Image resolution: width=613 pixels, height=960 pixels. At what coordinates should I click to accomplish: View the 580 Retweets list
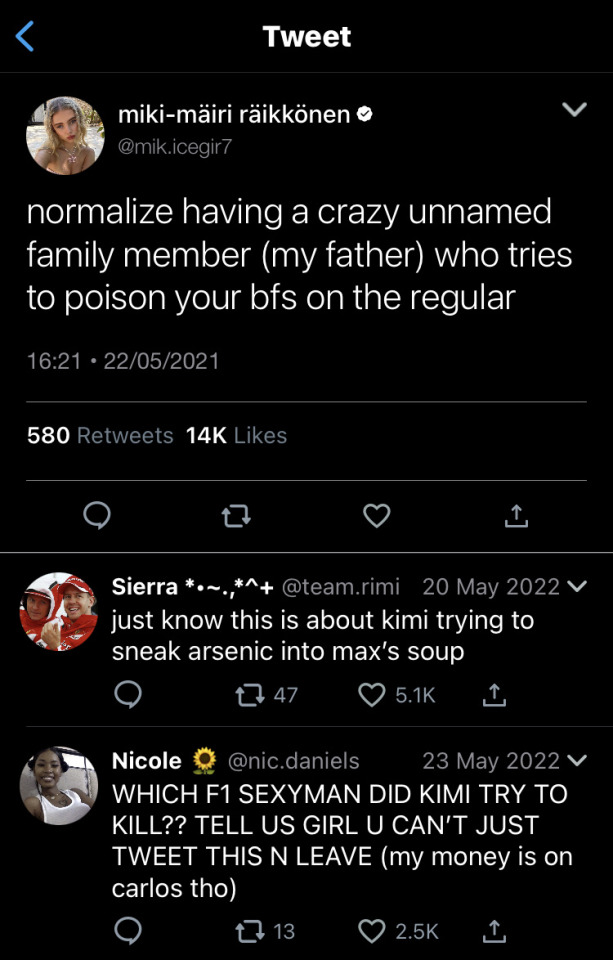coord(100,436)
